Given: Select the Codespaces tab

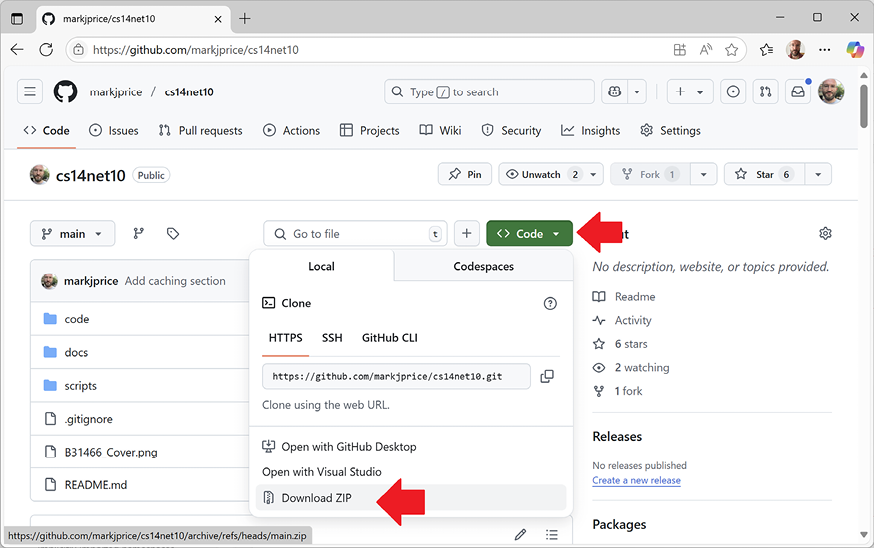Looking at the screenshot, I should point(483,266).
